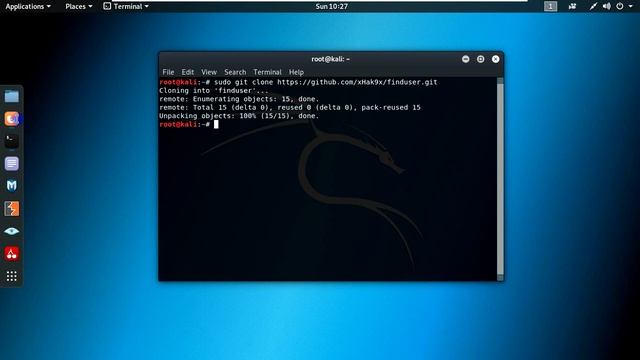This screenshot has height=360, width=640.
Task: Open the clock showing Sun 10:27
Action: pos(331,6)
